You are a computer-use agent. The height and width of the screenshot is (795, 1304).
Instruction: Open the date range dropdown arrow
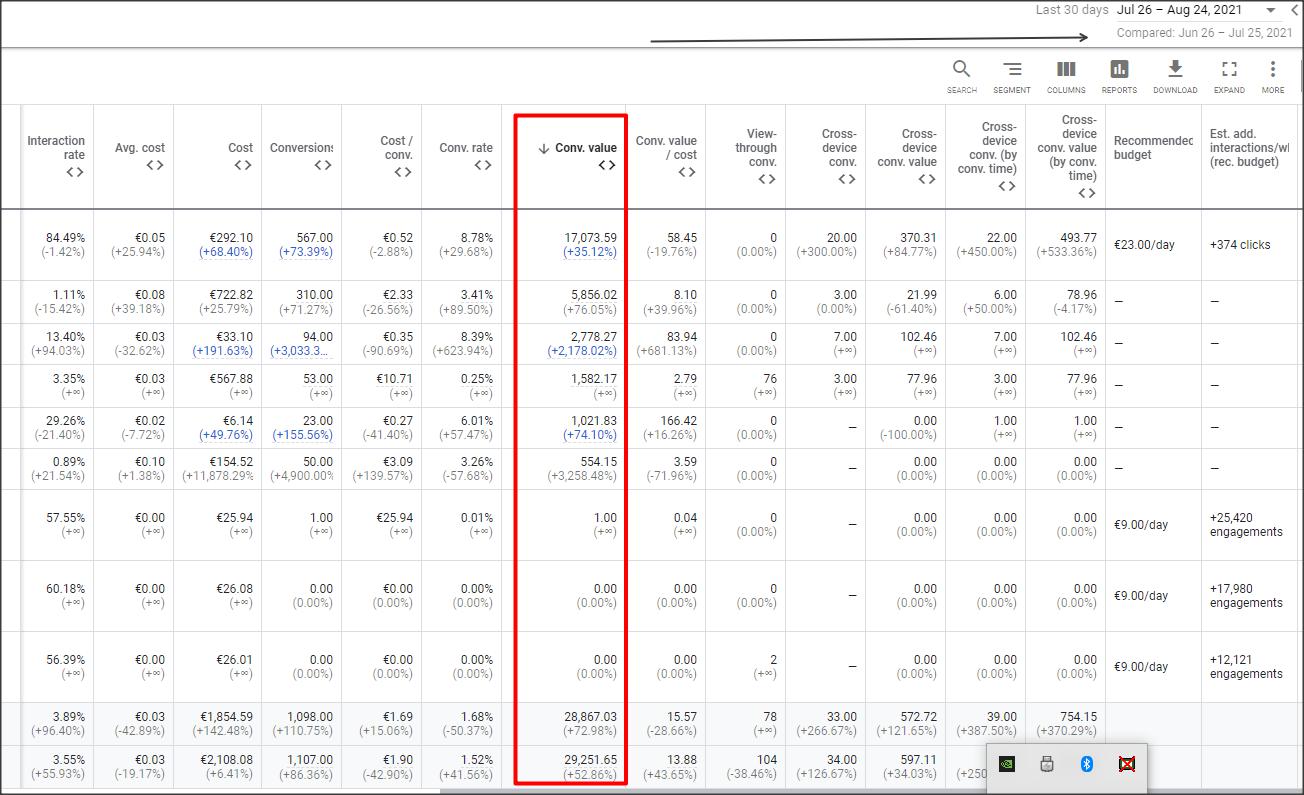(1271, 10)
